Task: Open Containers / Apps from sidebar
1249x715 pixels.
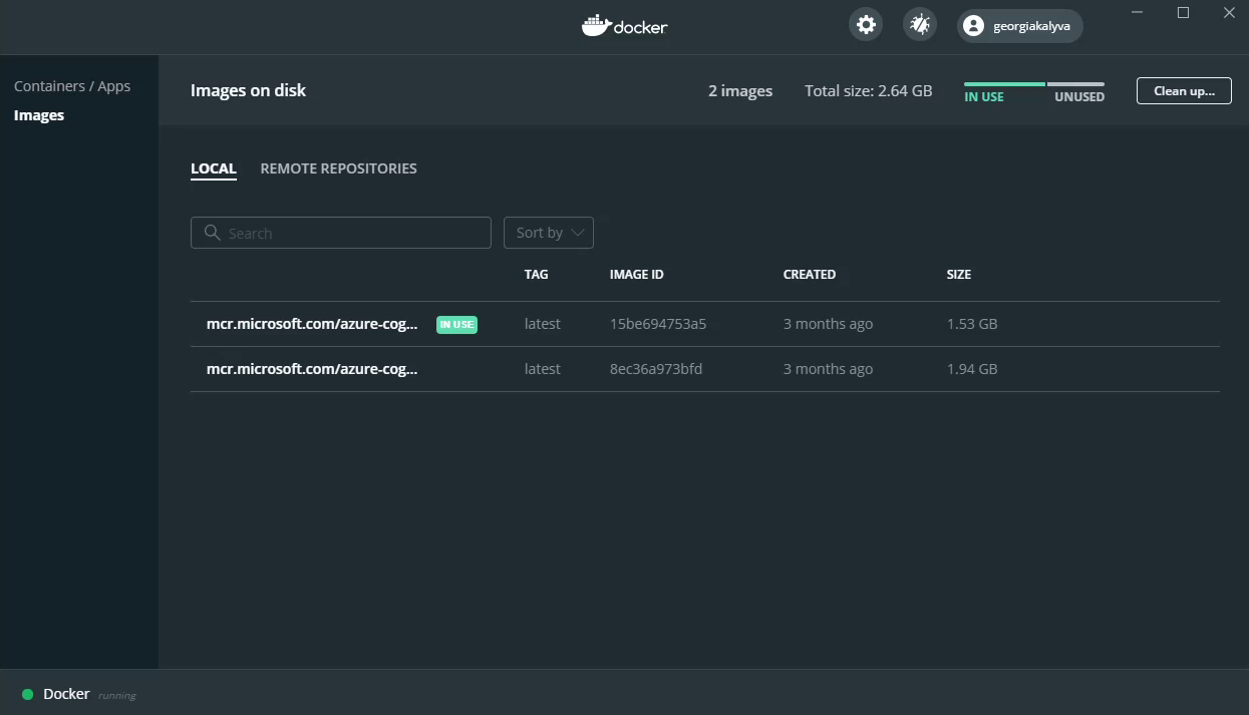Action: click(72, 86)
